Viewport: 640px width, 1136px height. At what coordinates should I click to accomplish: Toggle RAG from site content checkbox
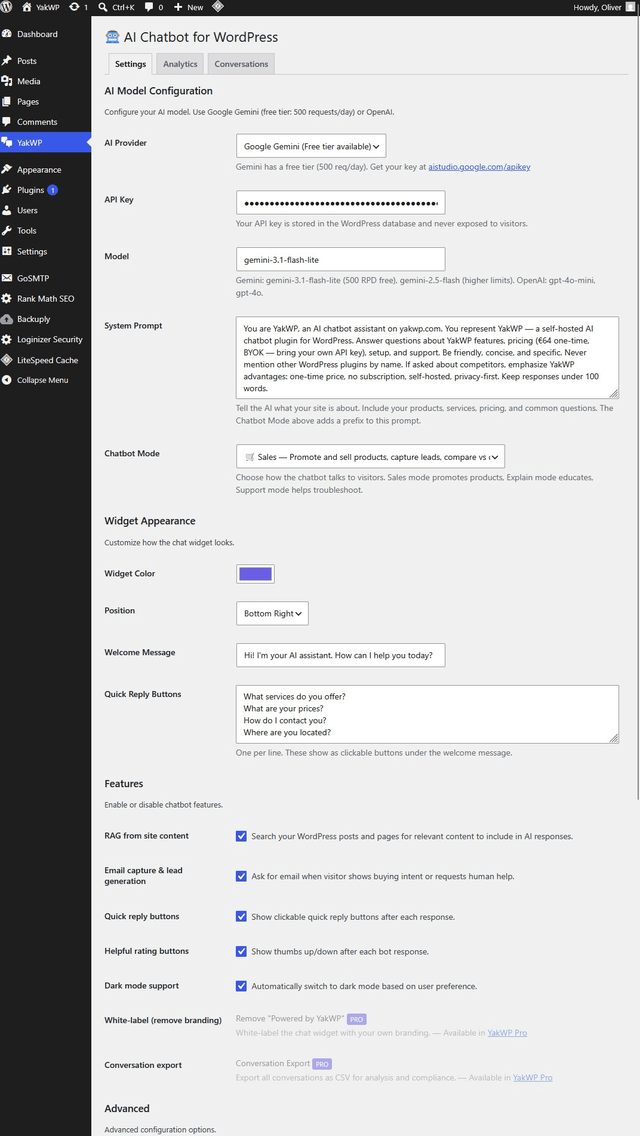click(x=241, y=836)
